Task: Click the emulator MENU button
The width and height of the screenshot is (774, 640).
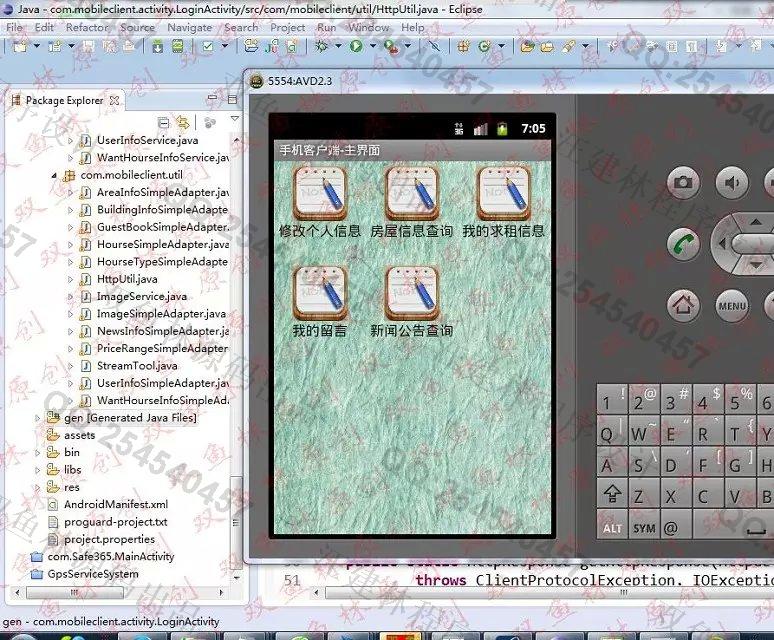Action: pyautogui.click(x=733, y=305)
